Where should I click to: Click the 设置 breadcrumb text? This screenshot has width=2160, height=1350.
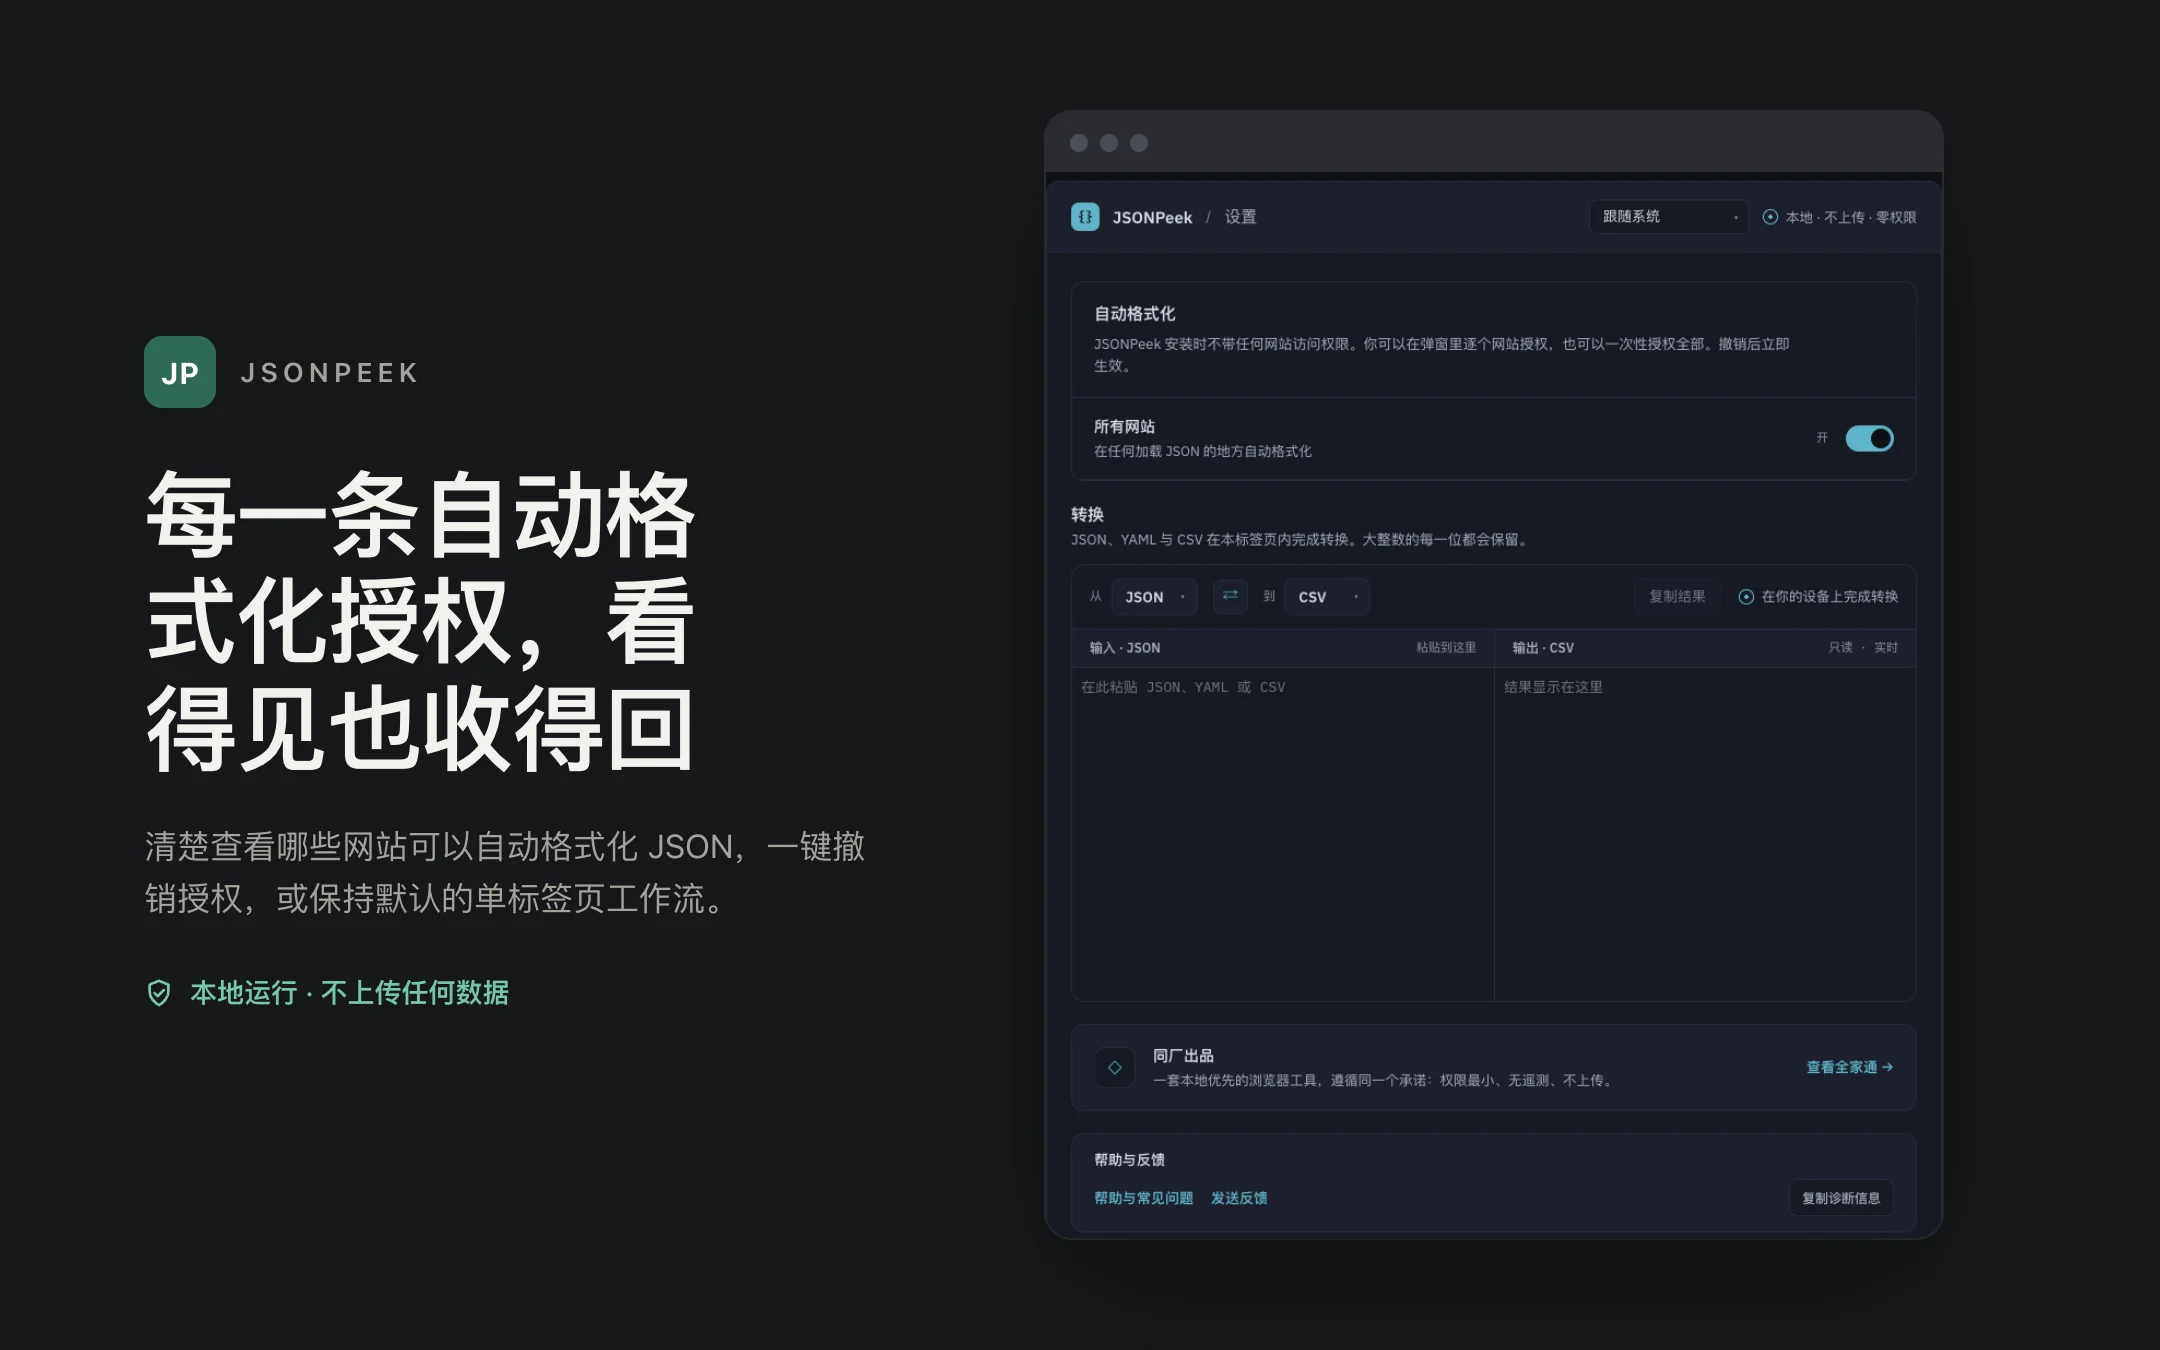click(1240, 217)
